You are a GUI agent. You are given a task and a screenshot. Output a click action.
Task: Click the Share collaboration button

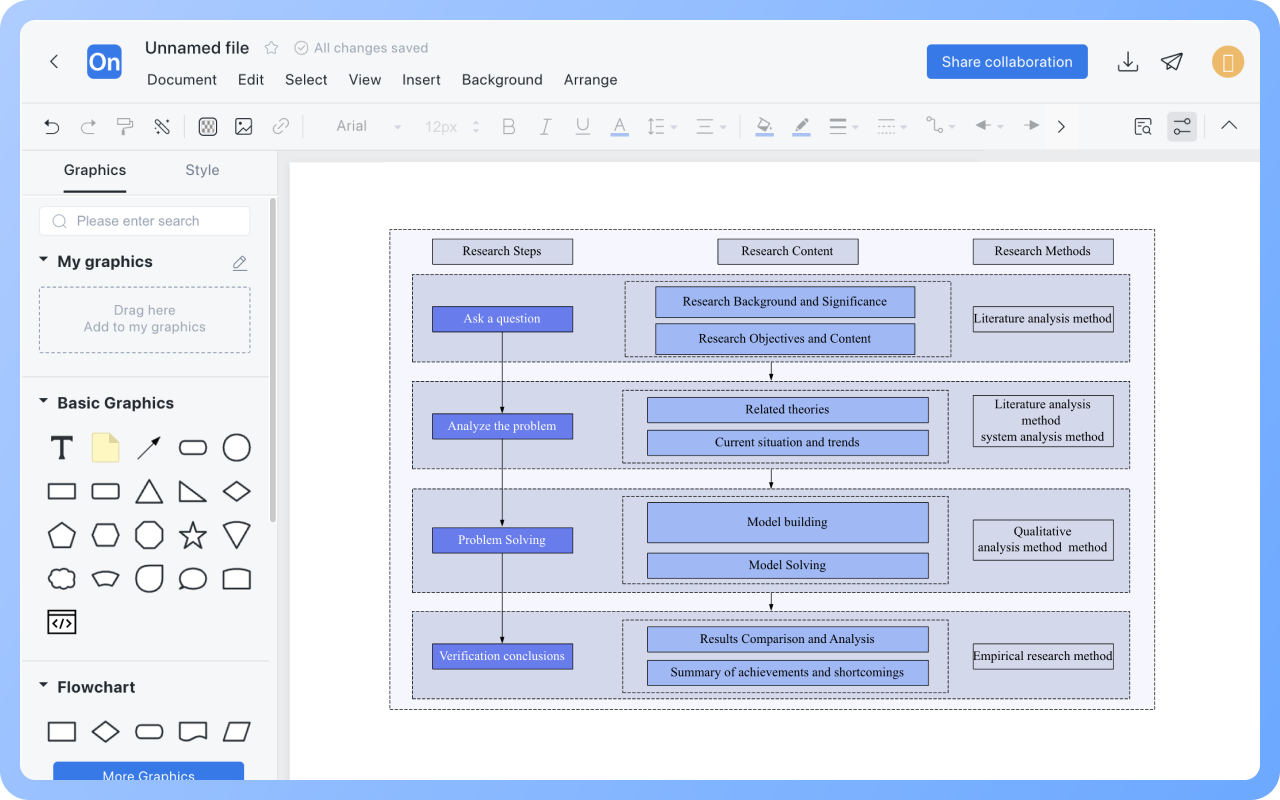pyautogui.click(x=1006, y=62)
